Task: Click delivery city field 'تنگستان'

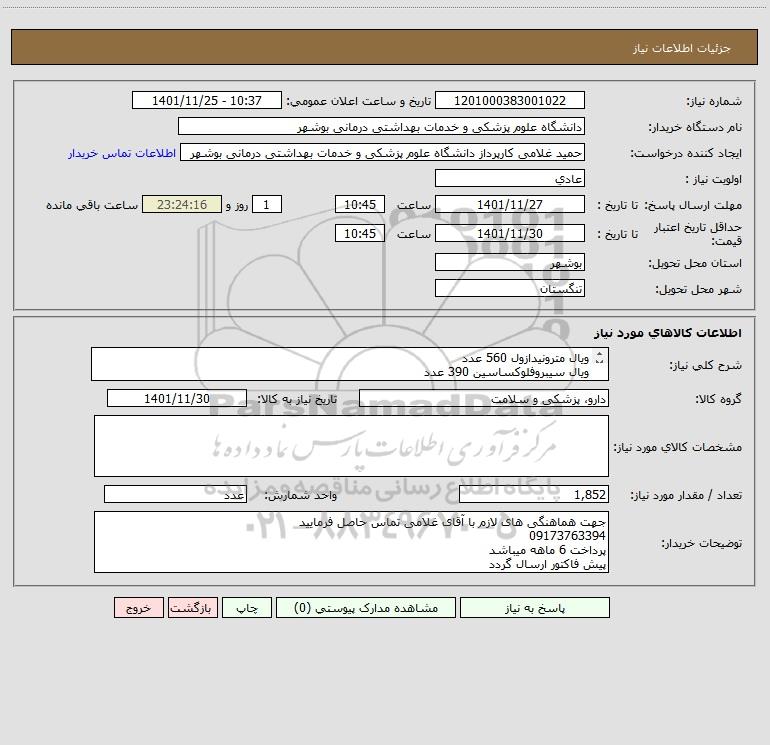Action: (510, 288)
